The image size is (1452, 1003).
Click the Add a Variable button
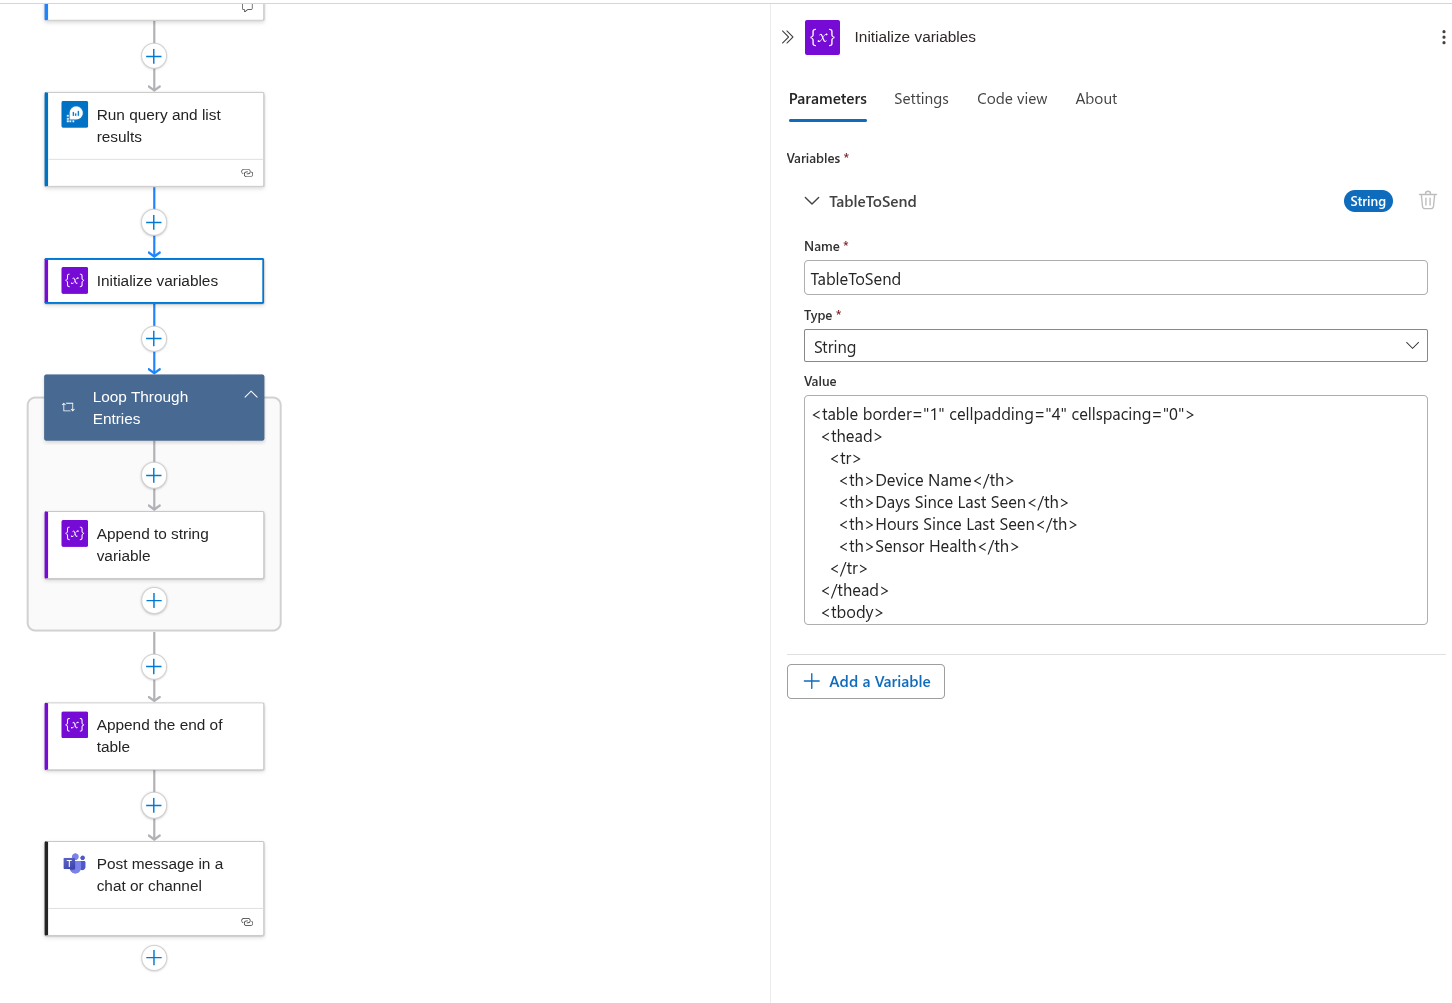(x=865, y=681)
